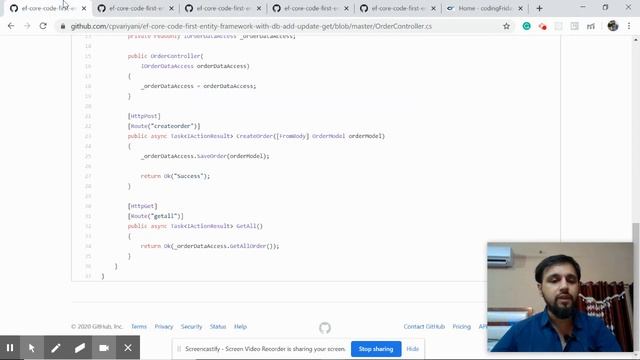Open a new browser tab

(539, 8)
